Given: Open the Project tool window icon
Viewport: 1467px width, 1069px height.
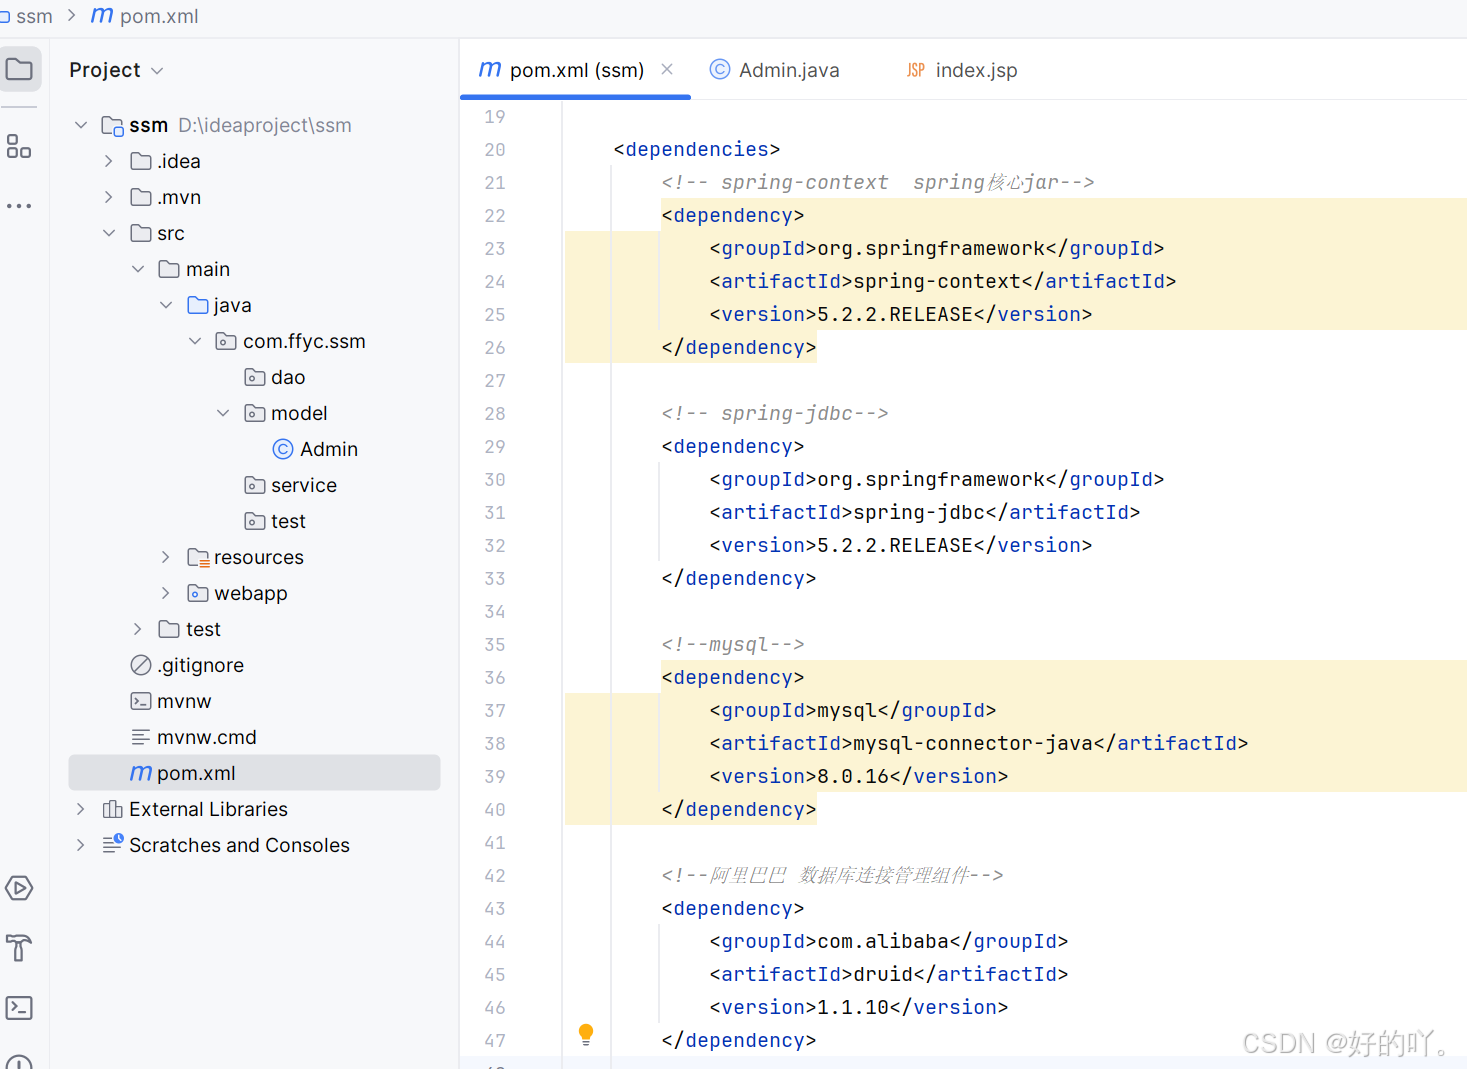Looking at the screenshot, I should click(19, 69).
